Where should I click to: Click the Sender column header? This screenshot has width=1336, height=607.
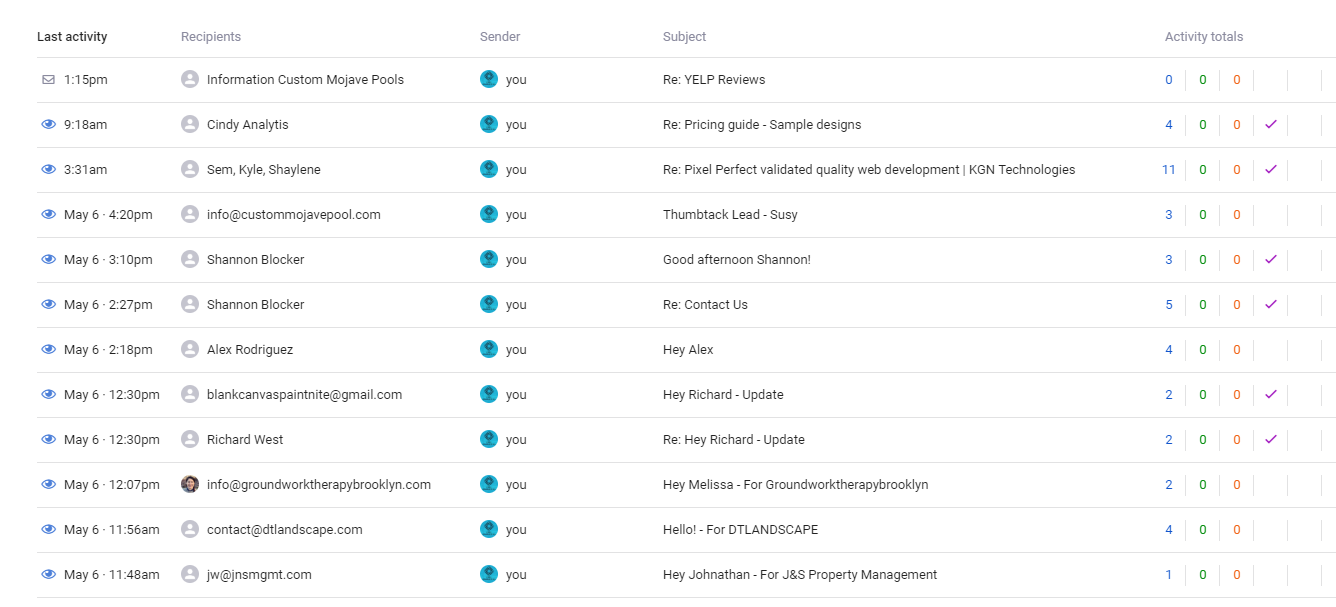click(x=500, y=37)
